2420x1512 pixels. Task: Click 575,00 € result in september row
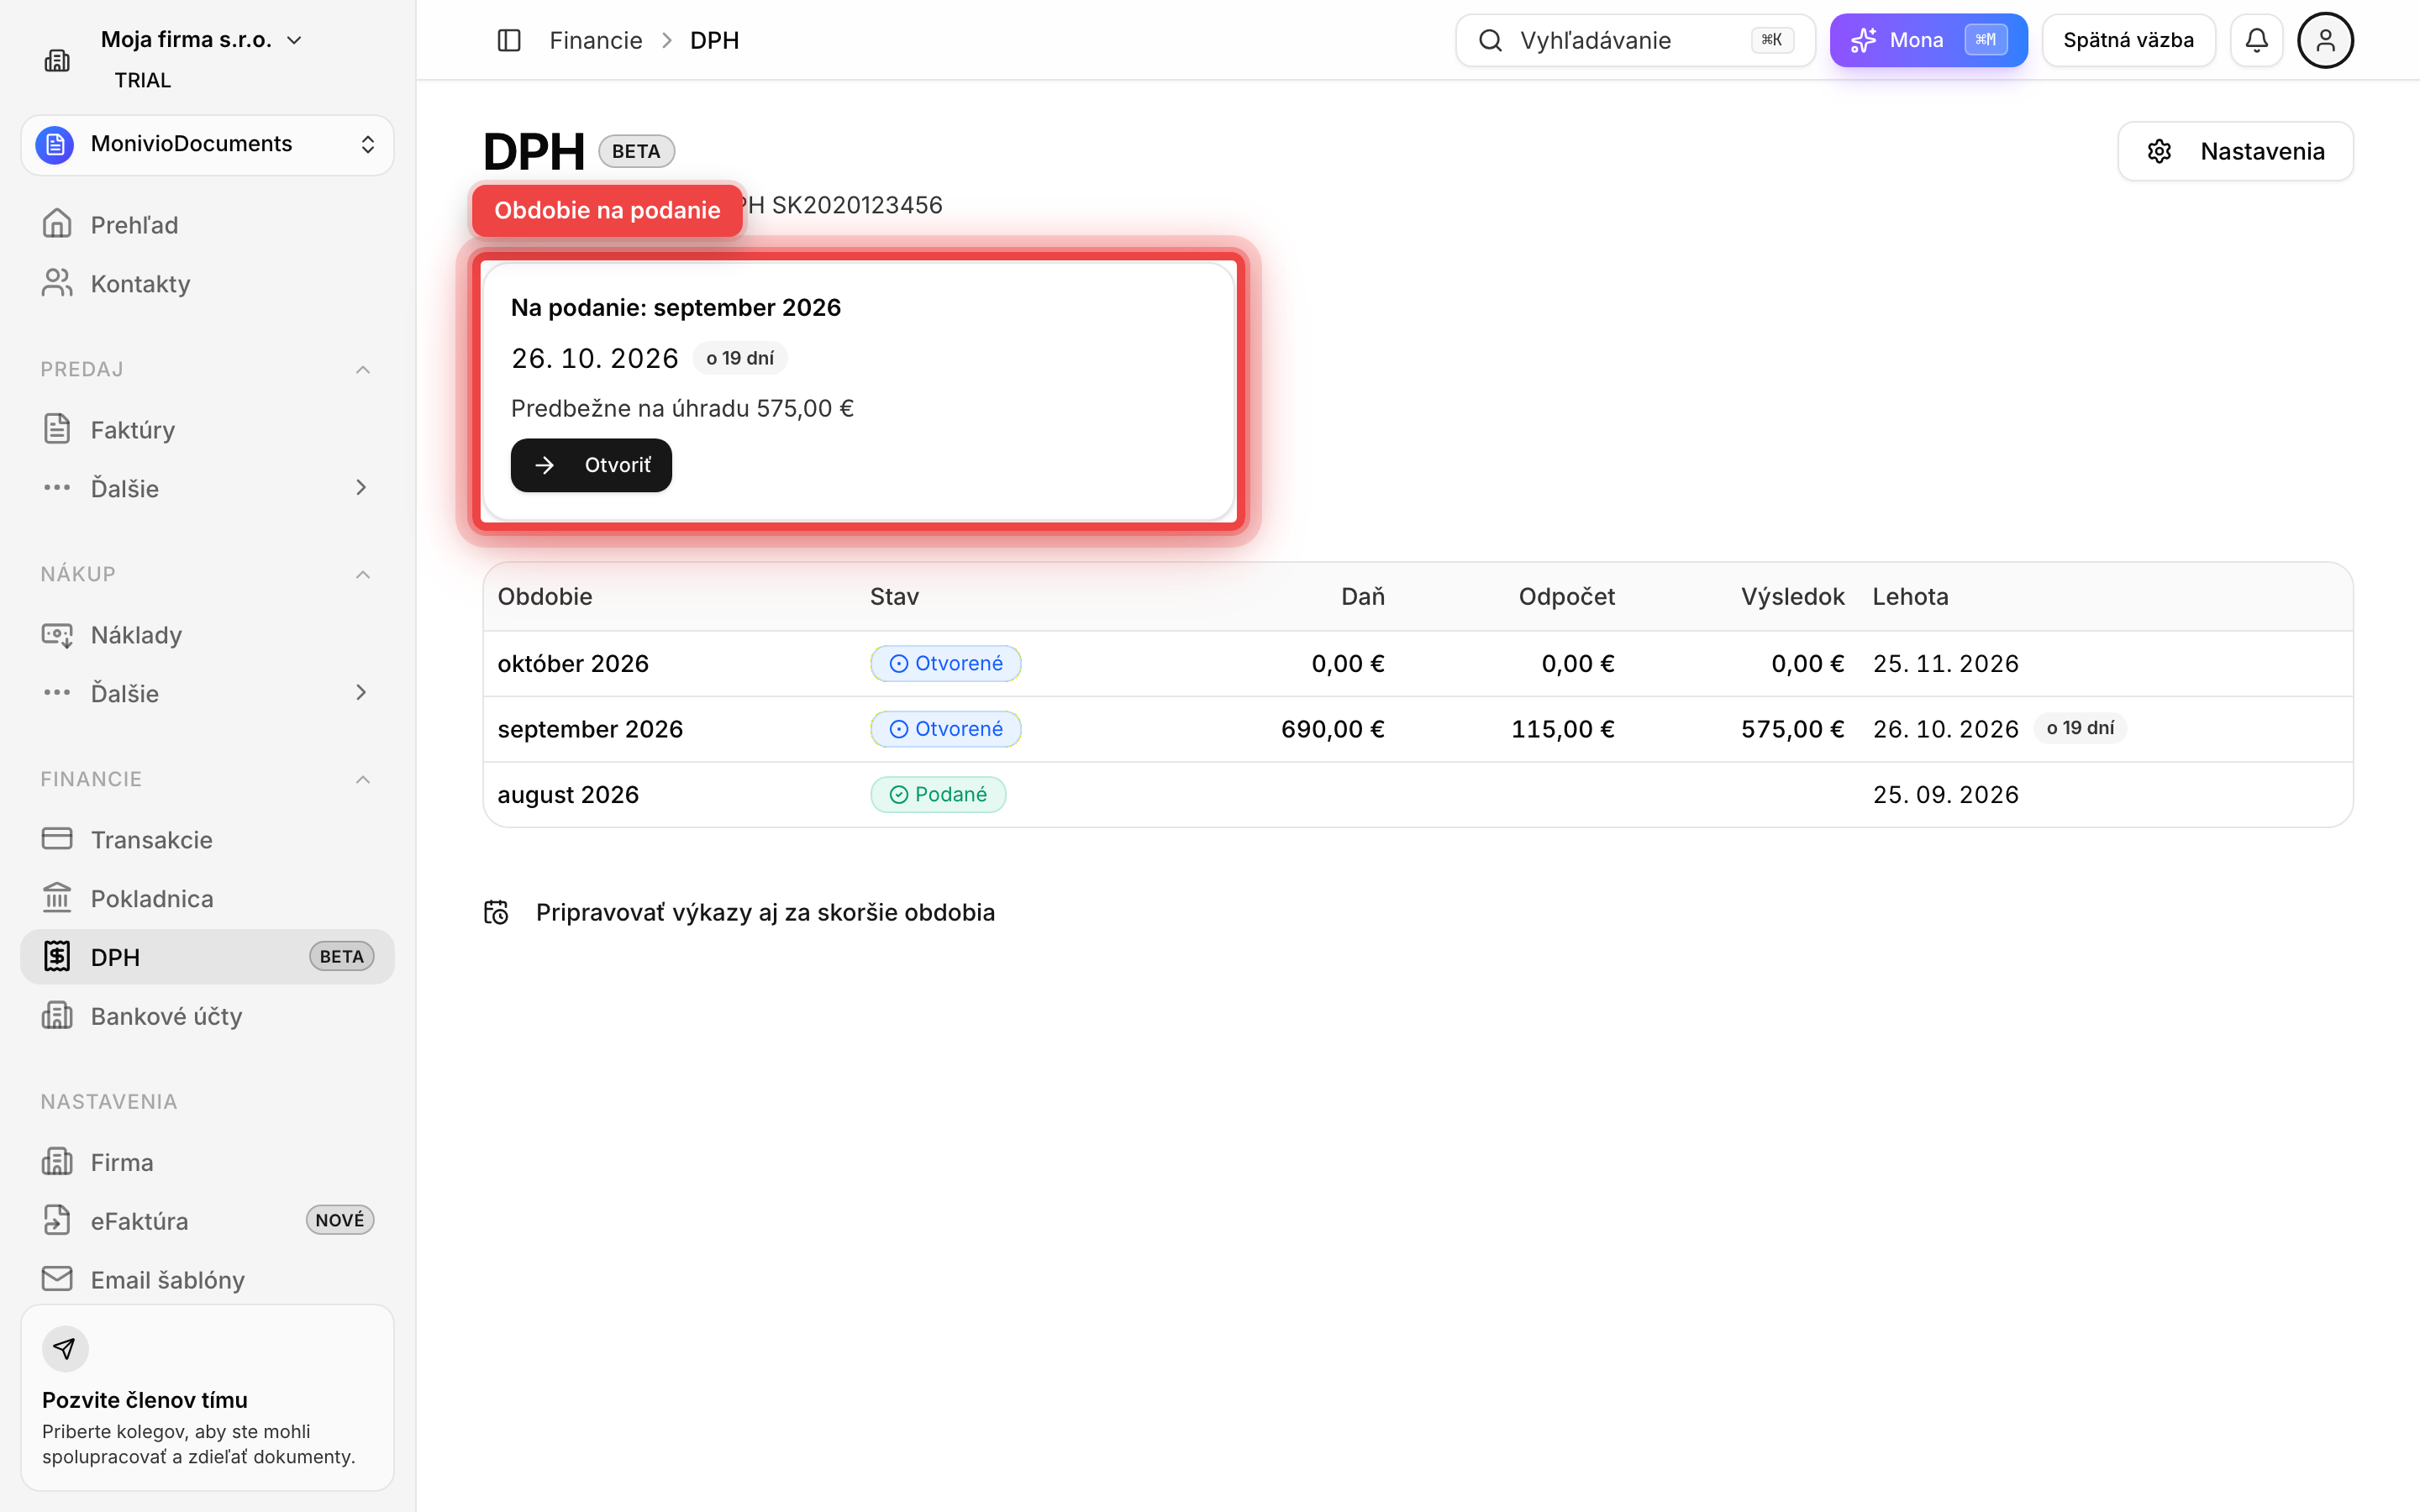[x=1792, y=729]
